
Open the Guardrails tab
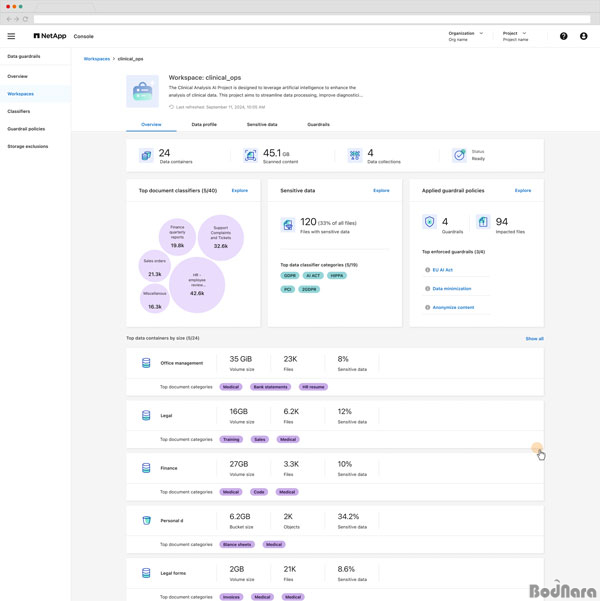pyautogui.click(x=318, y=124)
